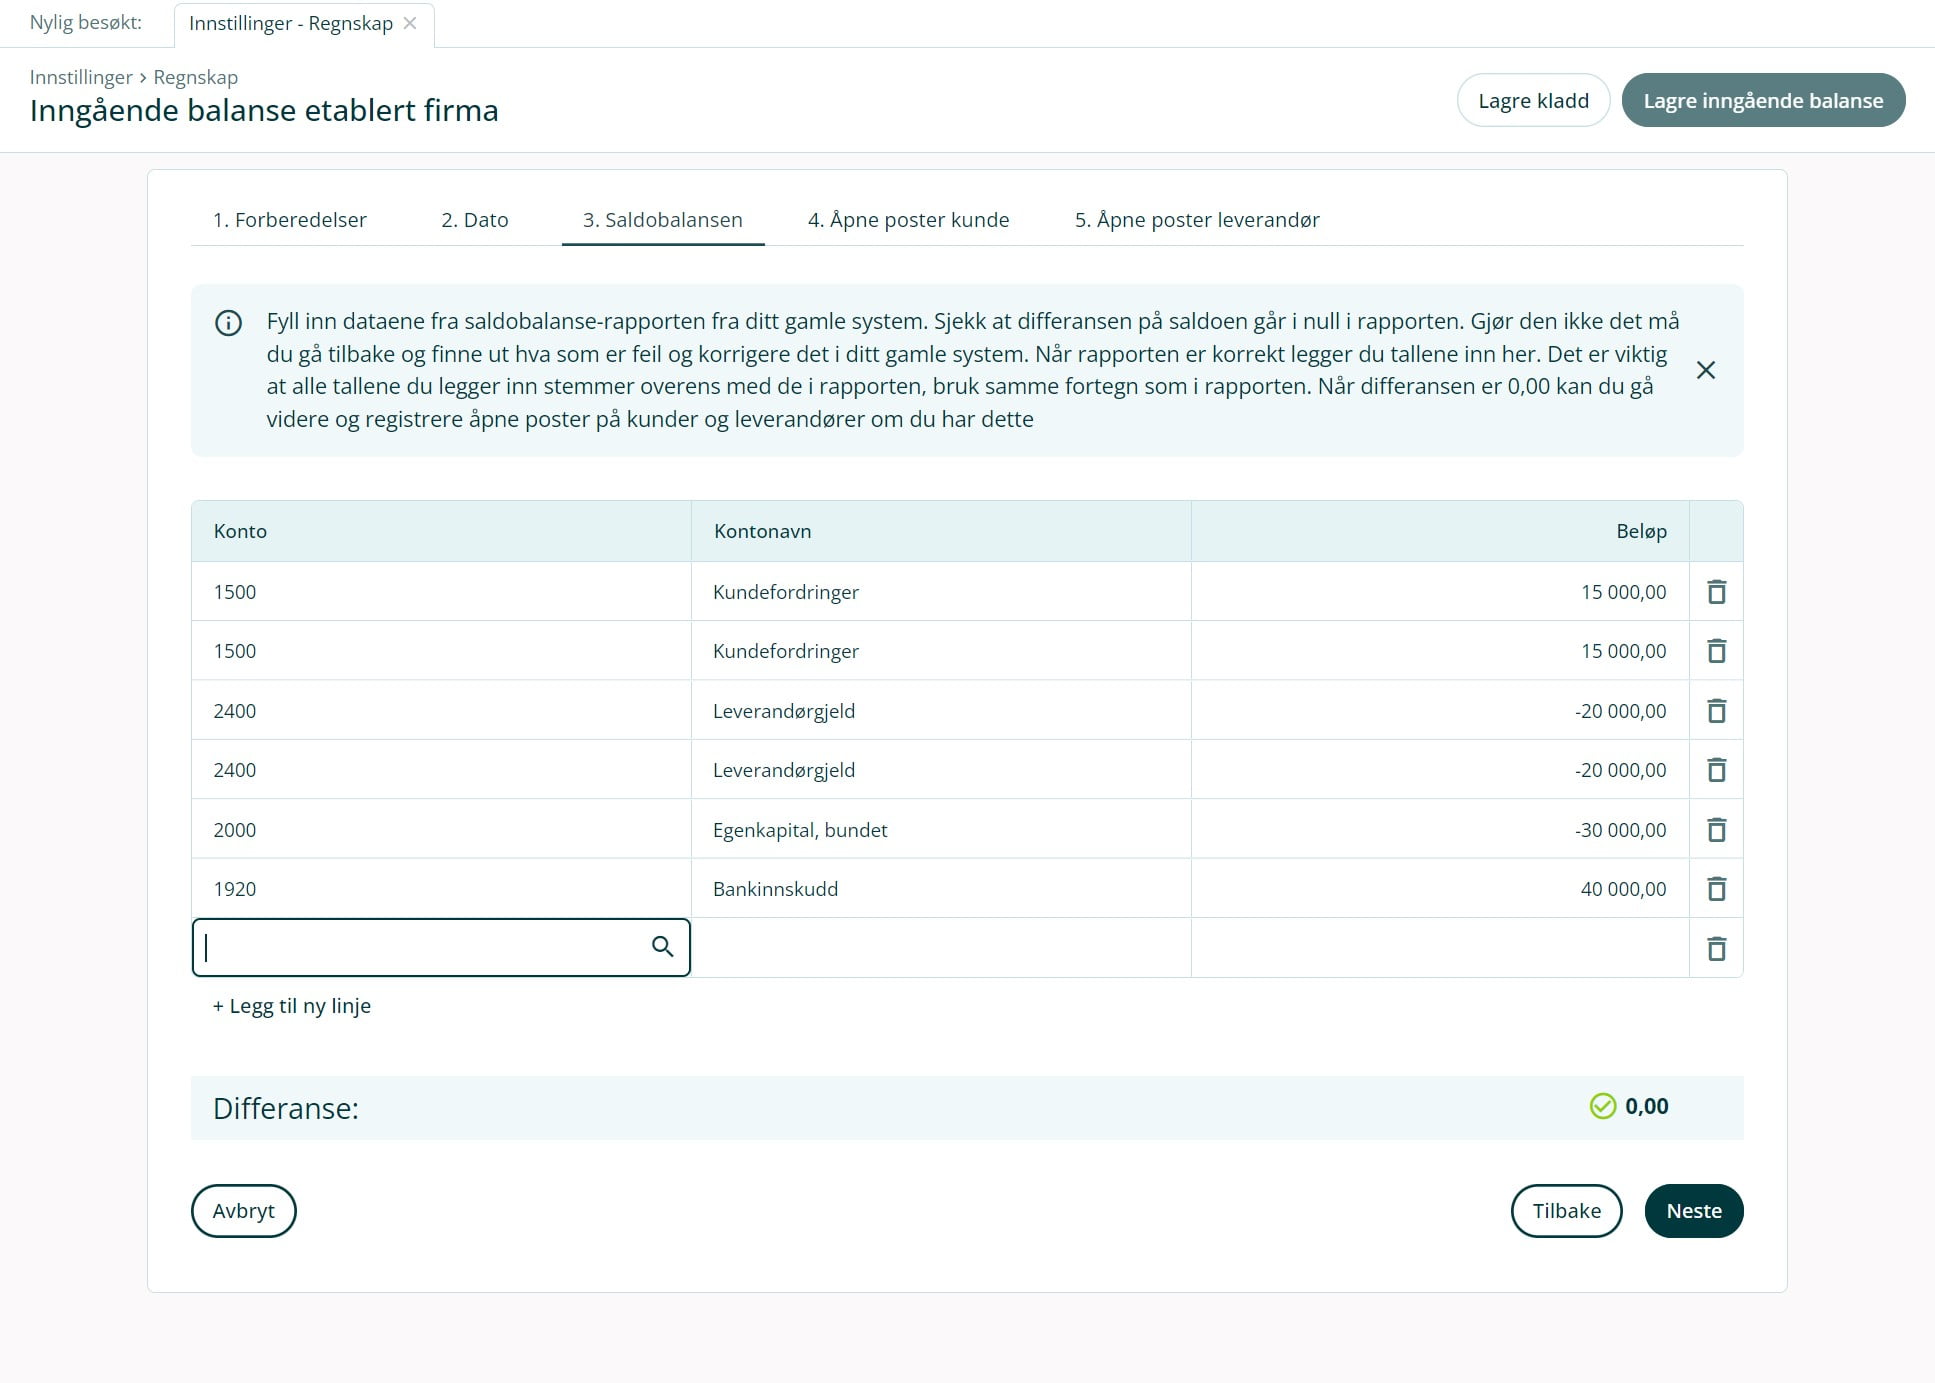Open Innstillinger breadcrumb link
The image size is (1935, 1383).
click(x=81, y=77)
